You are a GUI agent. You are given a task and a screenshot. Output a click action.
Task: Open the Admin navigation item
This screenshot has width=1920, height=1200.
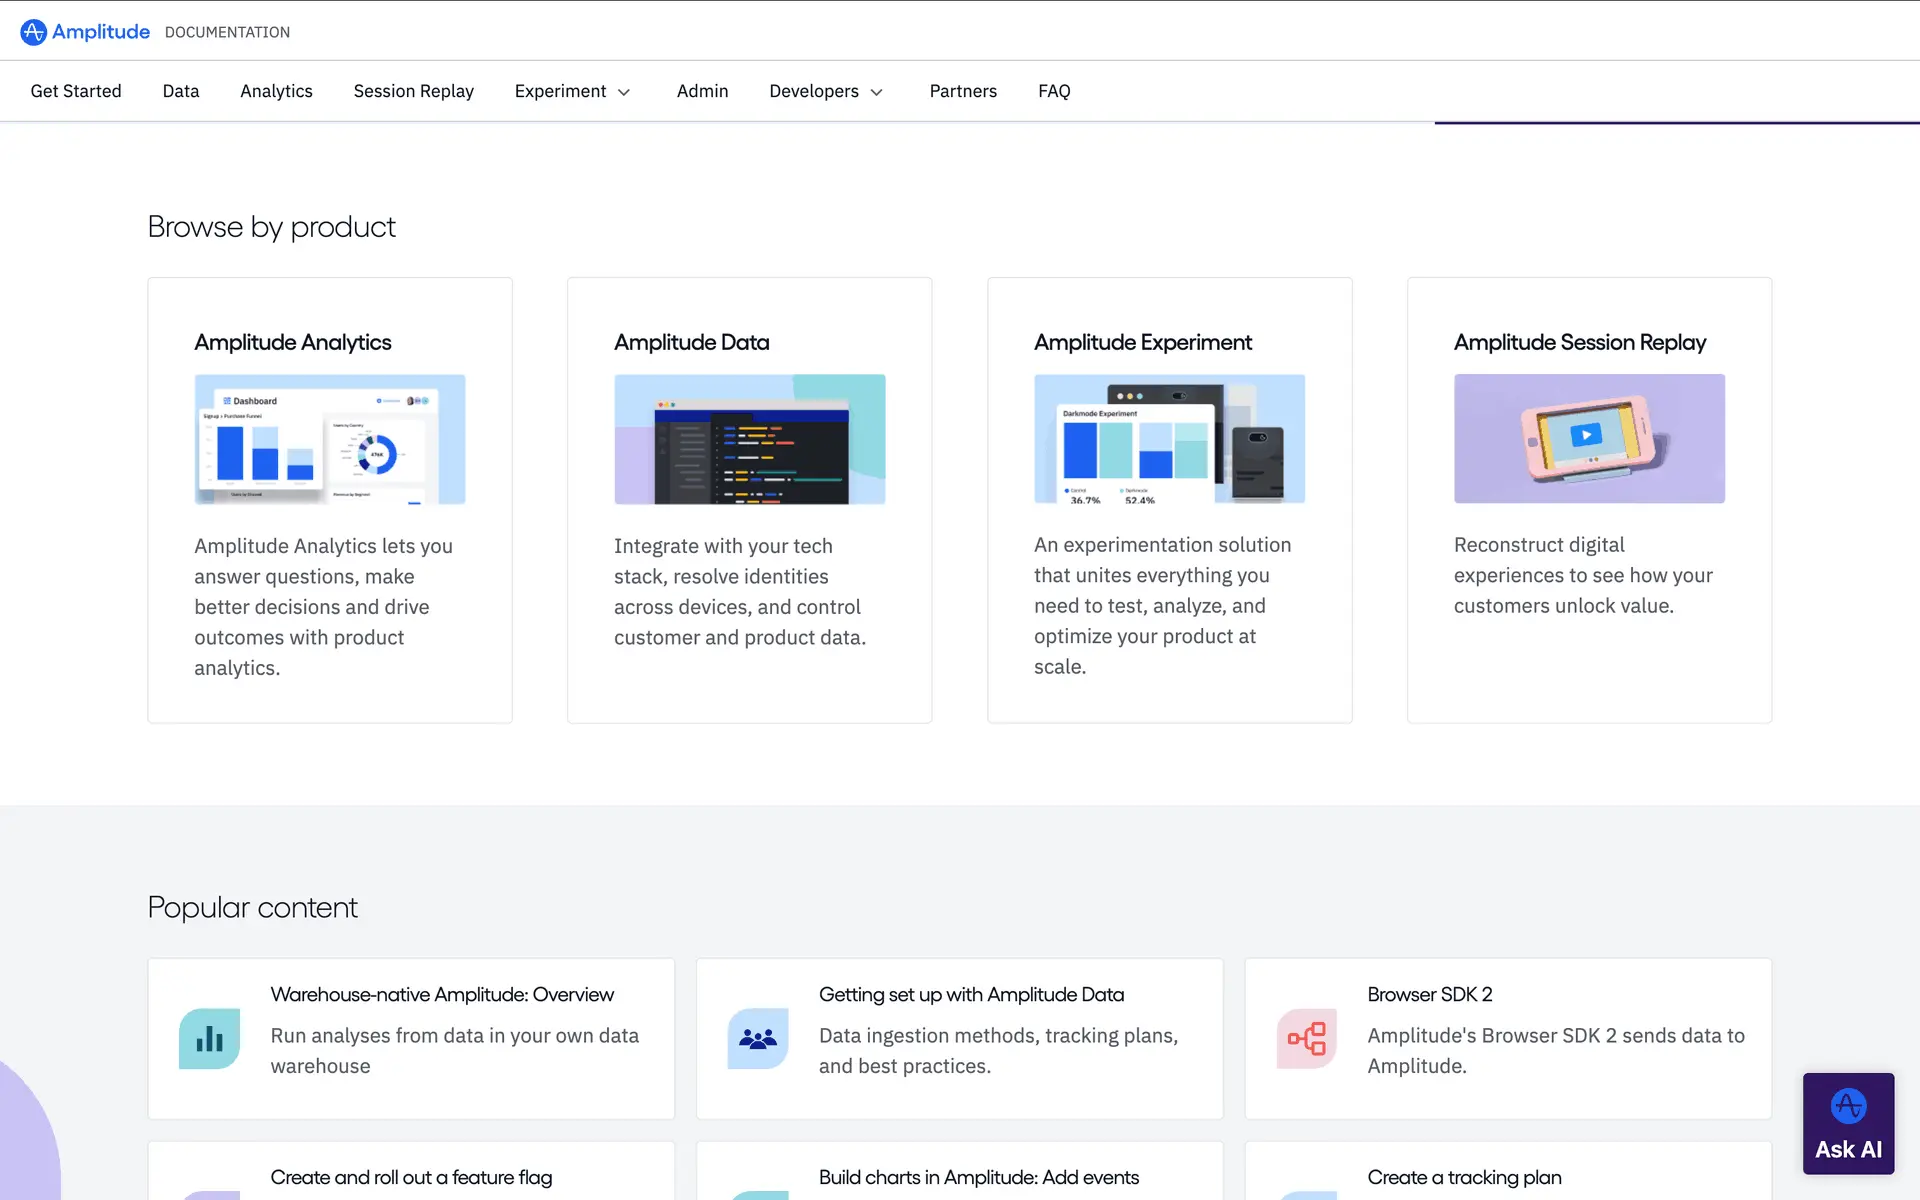702,91
